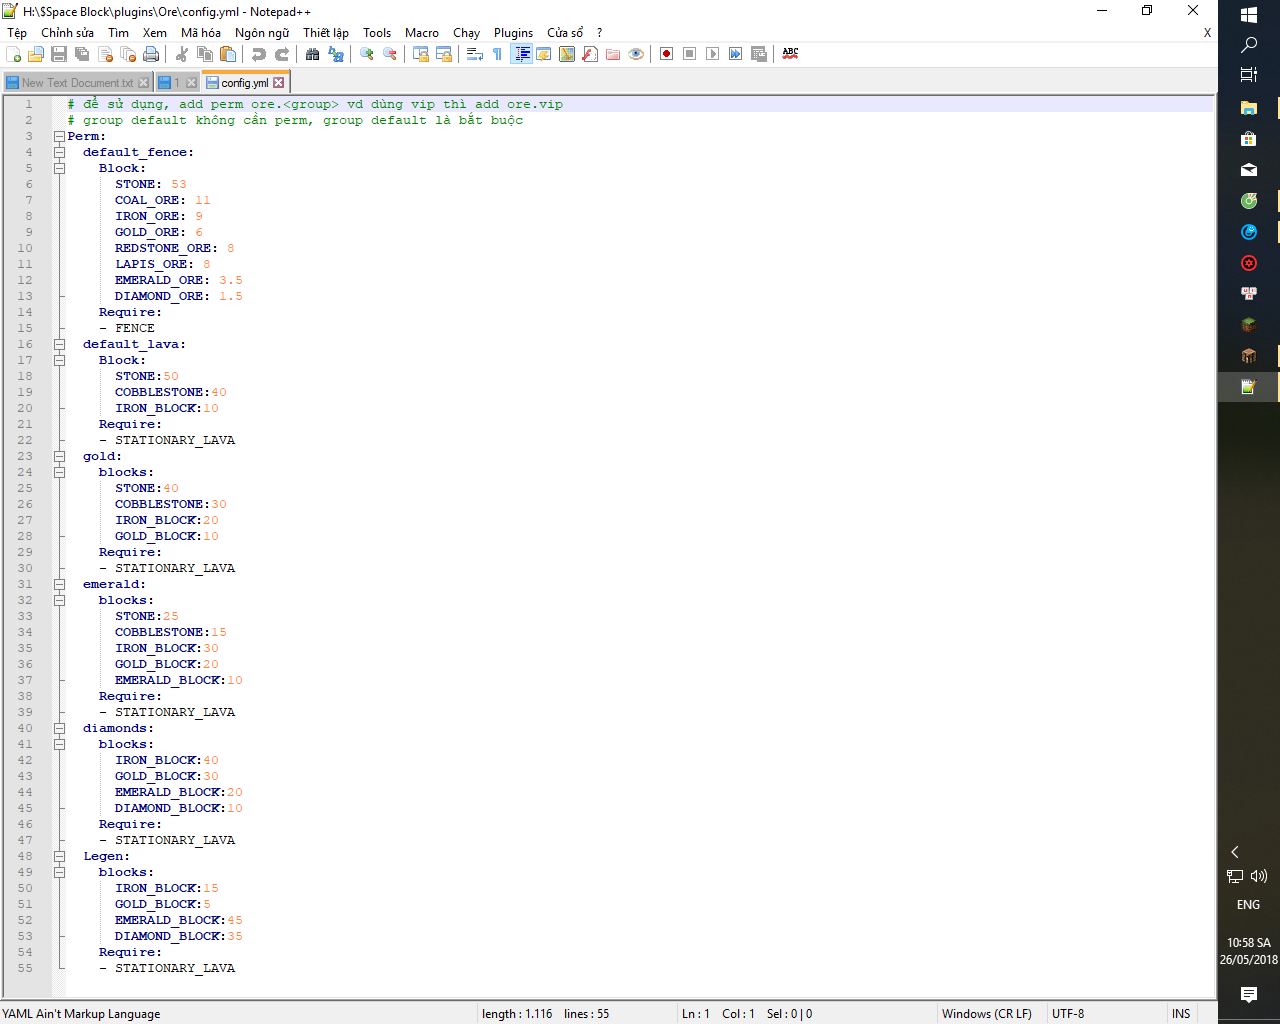The height and width of the screenshot is (1024, 1280).
Task: Click the Zoom in magnifier icon
Action: pyautogui.click(x=367, y=54)
